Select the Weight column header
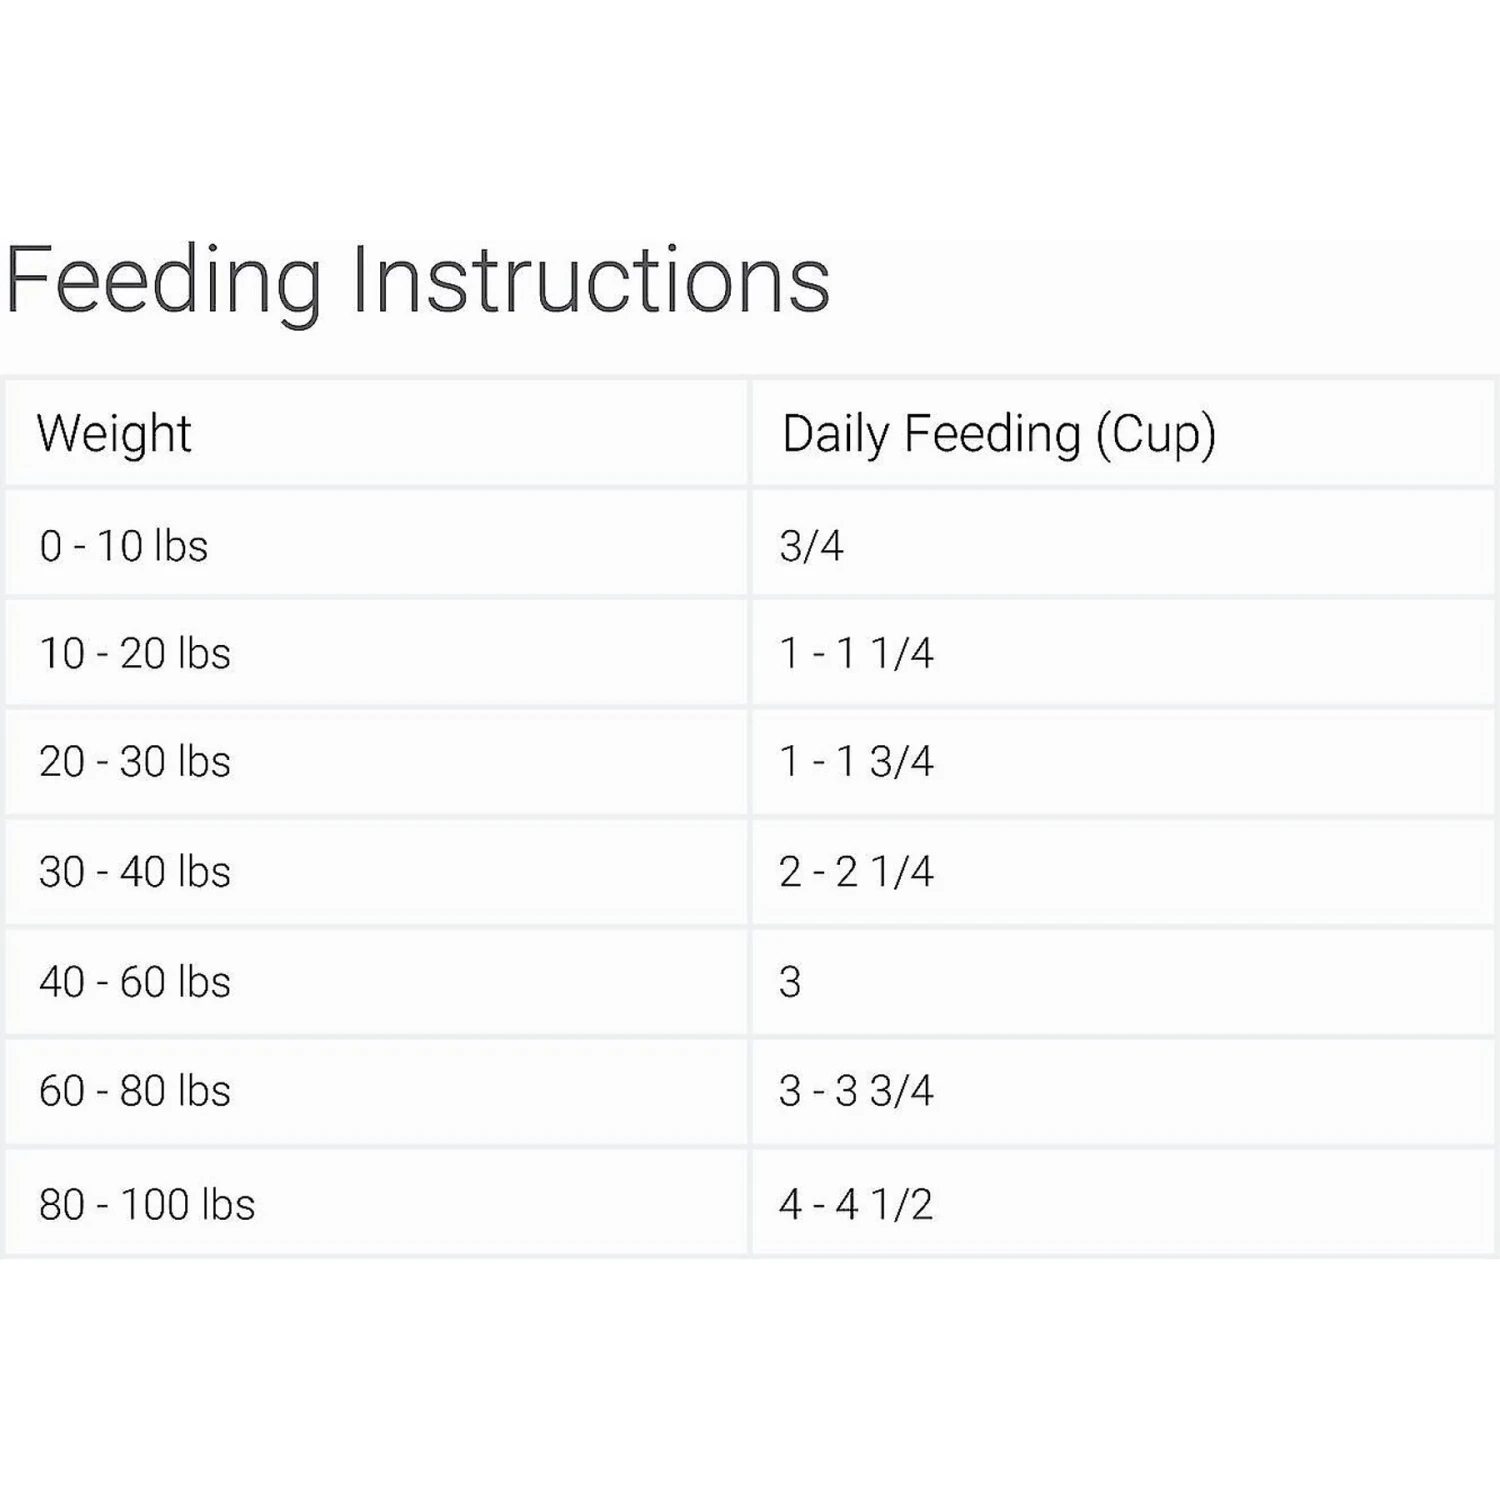 point(114,434)
